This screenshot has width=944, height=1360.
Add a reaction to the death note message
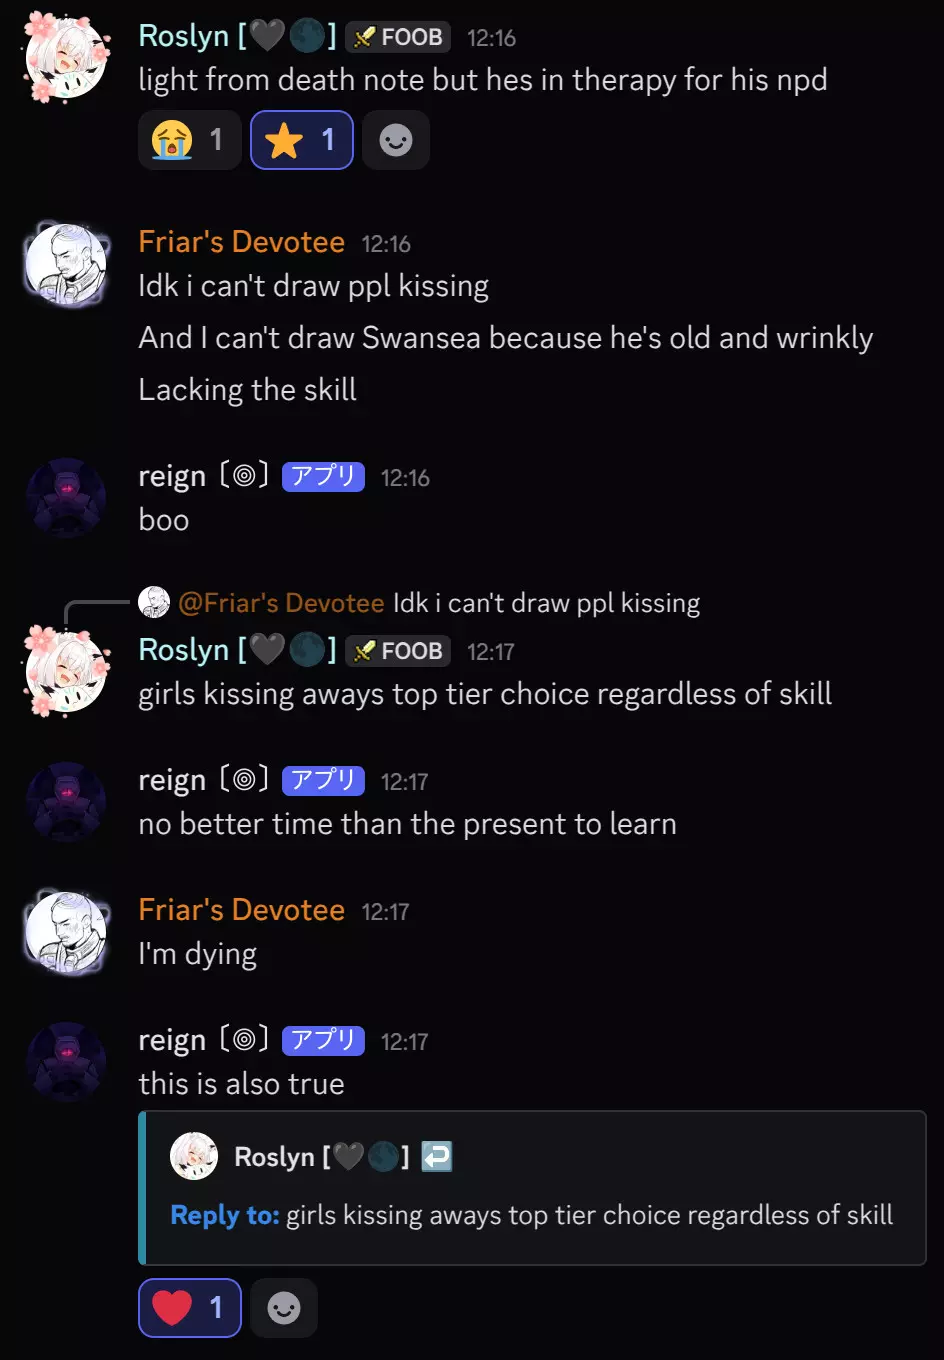(x=396, y=140)
